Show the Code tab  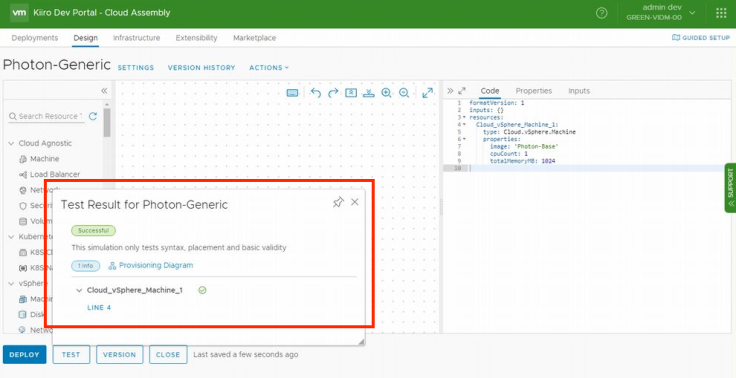490,91
